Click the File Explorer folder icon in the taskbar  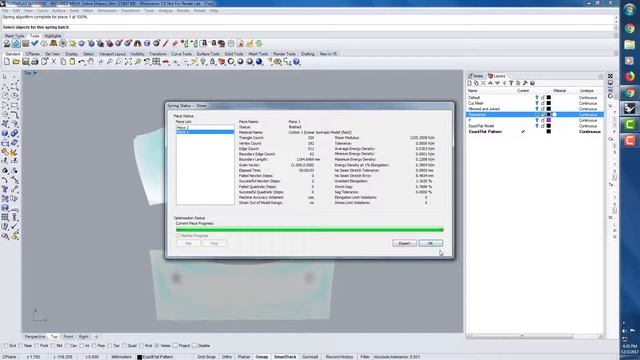tap(629, 44)
